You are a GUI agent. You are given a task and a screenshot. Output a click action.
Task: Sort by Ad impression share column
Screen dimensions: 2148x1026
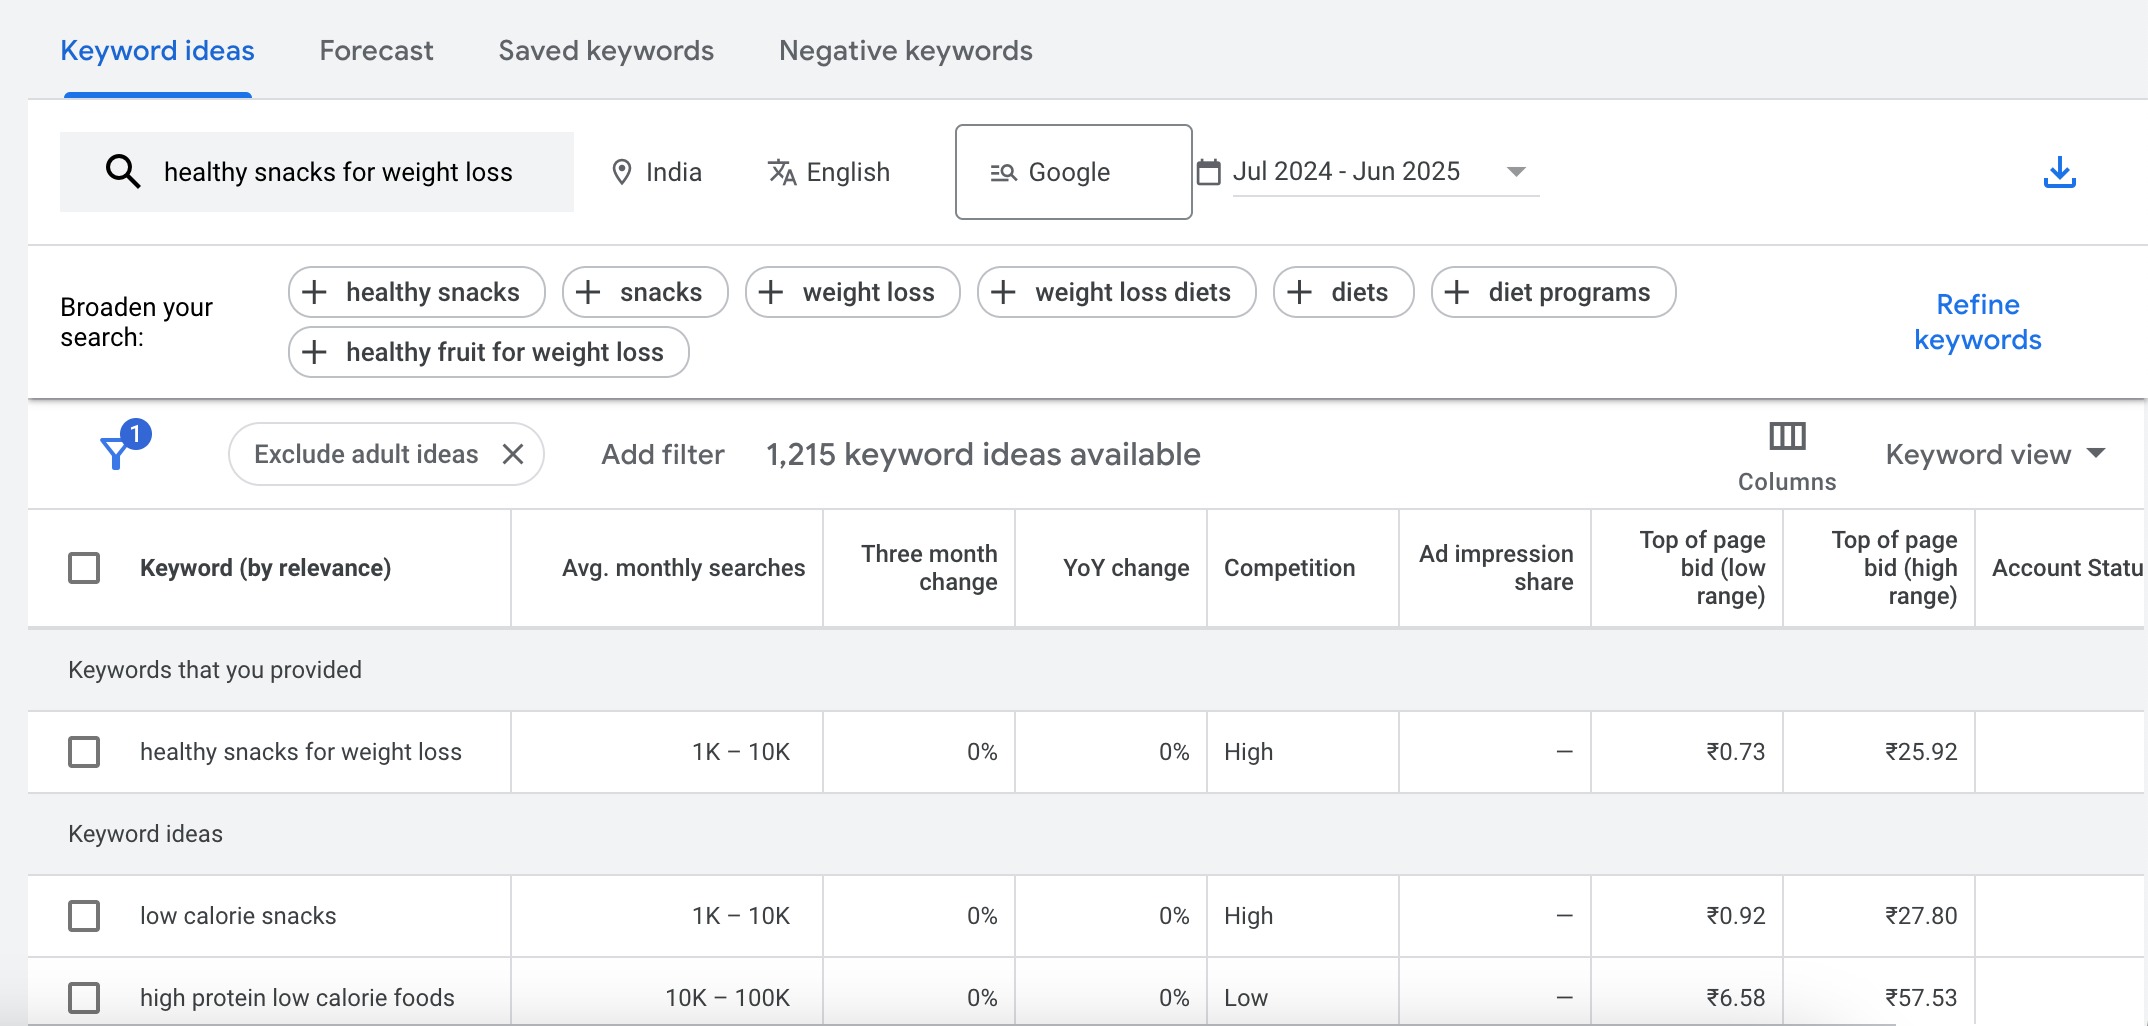coord(1495,568)
